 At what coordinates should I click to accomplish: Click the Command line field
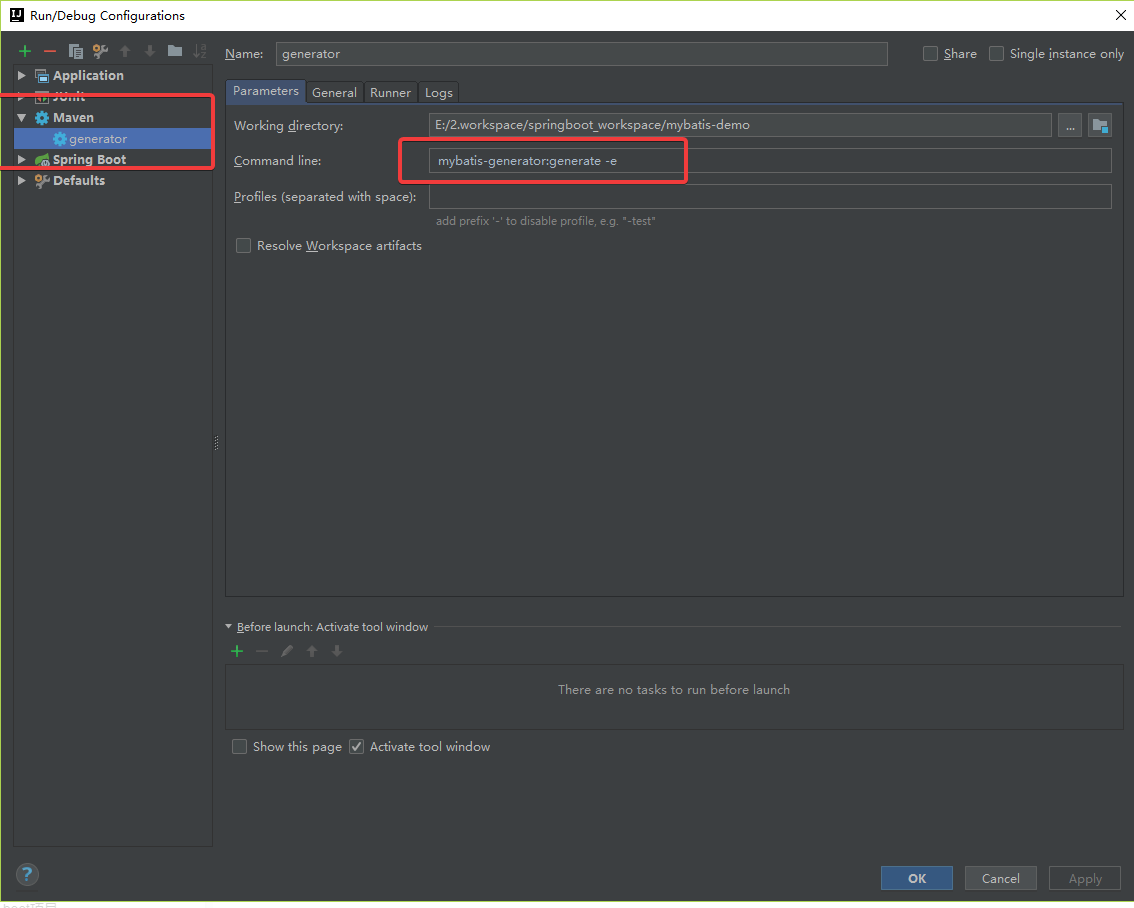coord(770,160)
